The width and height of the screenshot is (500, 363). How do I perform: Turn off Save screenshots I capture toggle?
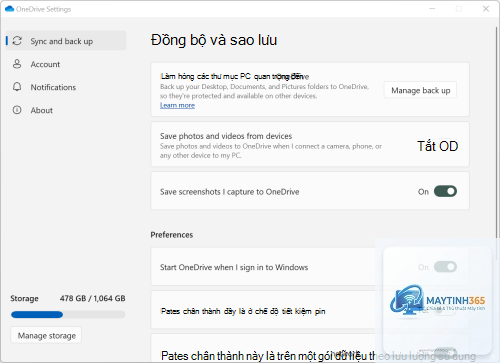click(x=445, y=191)
